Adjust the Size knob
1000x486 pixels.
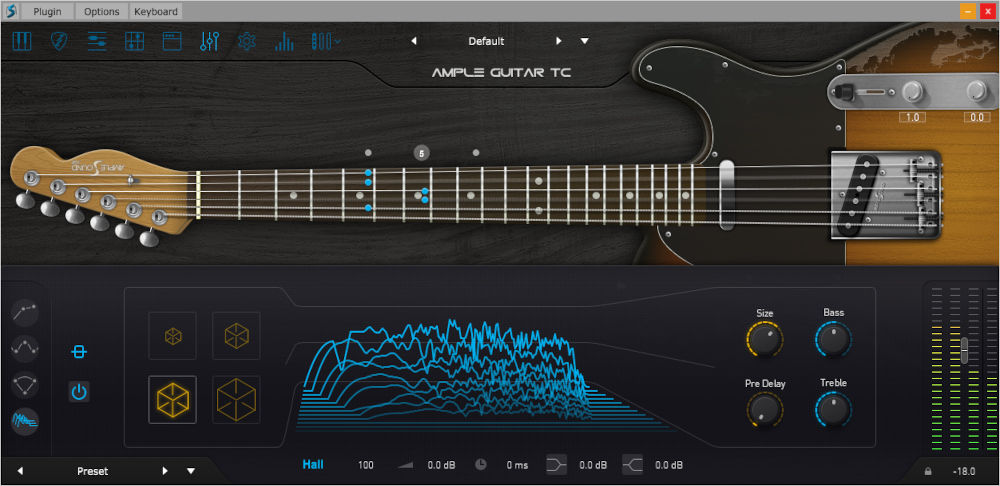764,339
